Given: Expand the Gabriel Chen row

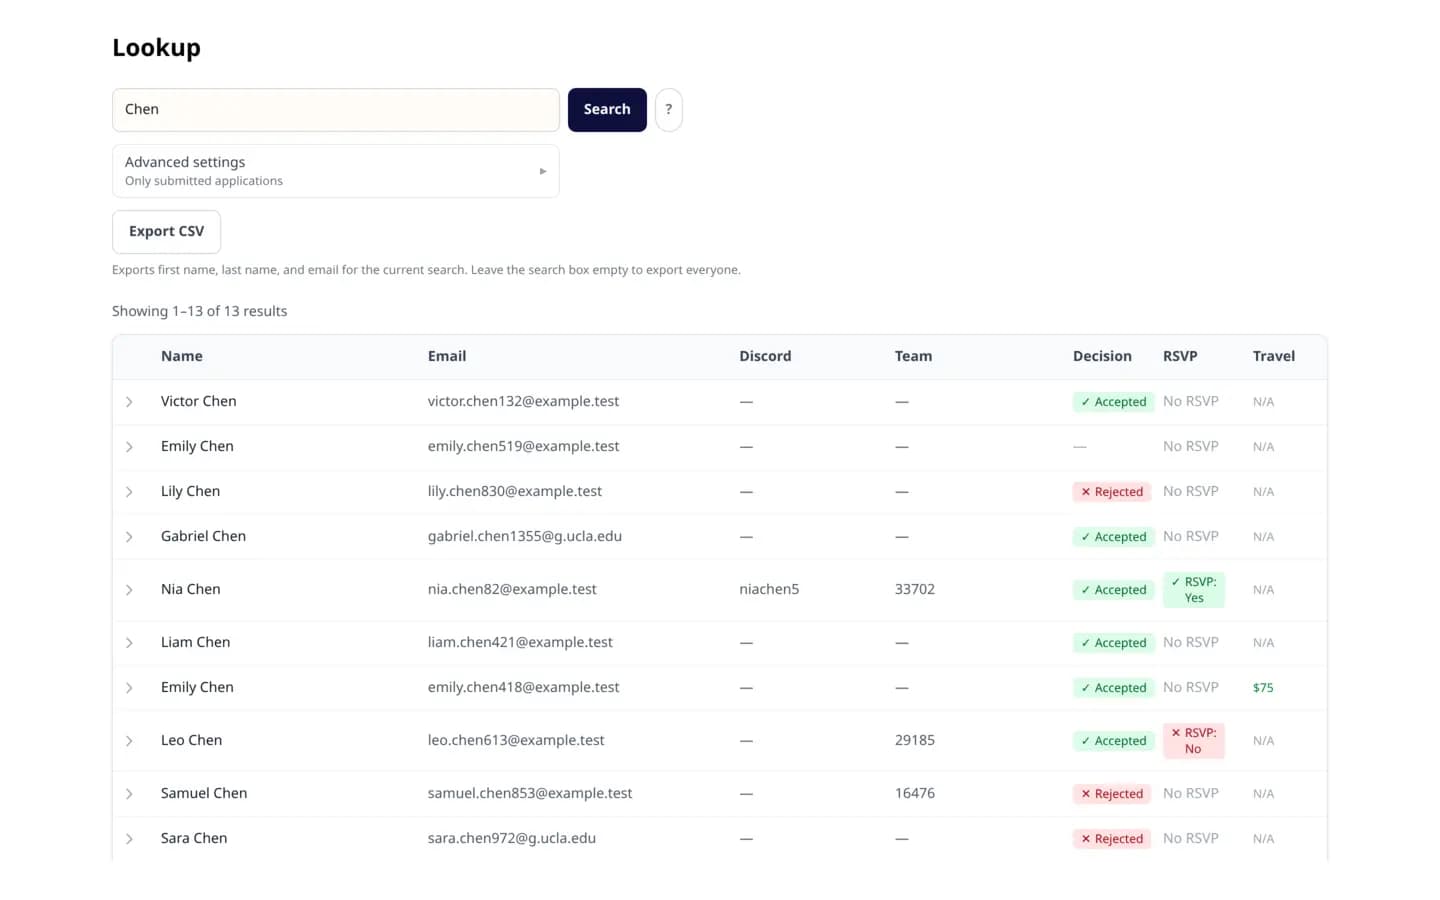Looking at the screenshot, I should (x=129, y=537).
